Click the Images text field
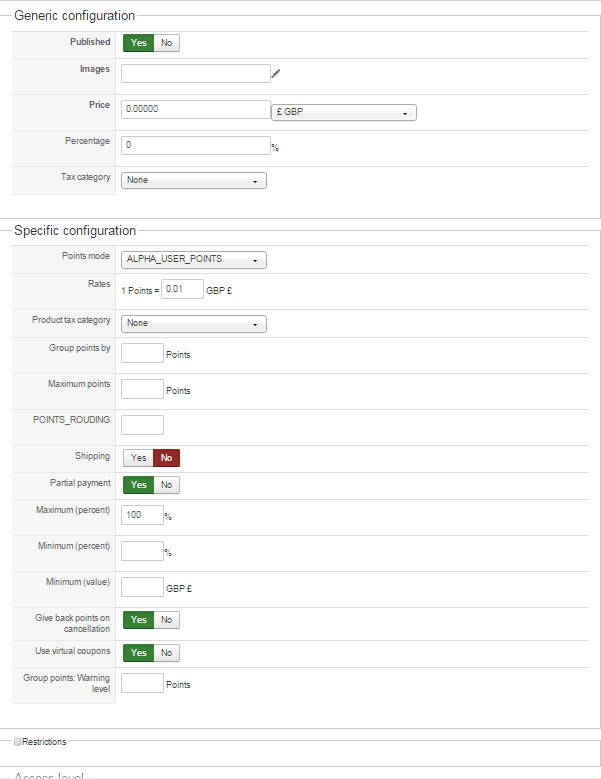 (x=195, y=73)
